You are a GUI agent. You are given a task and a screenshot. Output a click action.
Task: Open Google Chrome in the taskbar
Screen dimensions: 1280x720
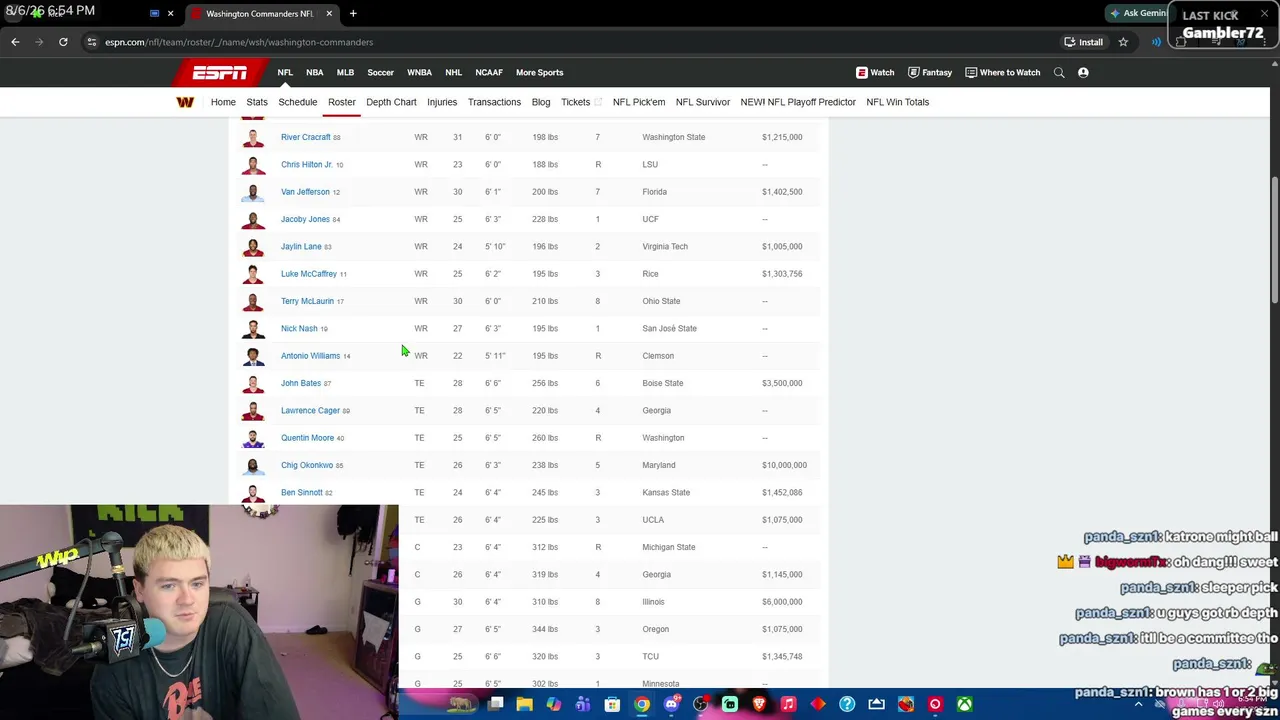(x=642, y=704)
